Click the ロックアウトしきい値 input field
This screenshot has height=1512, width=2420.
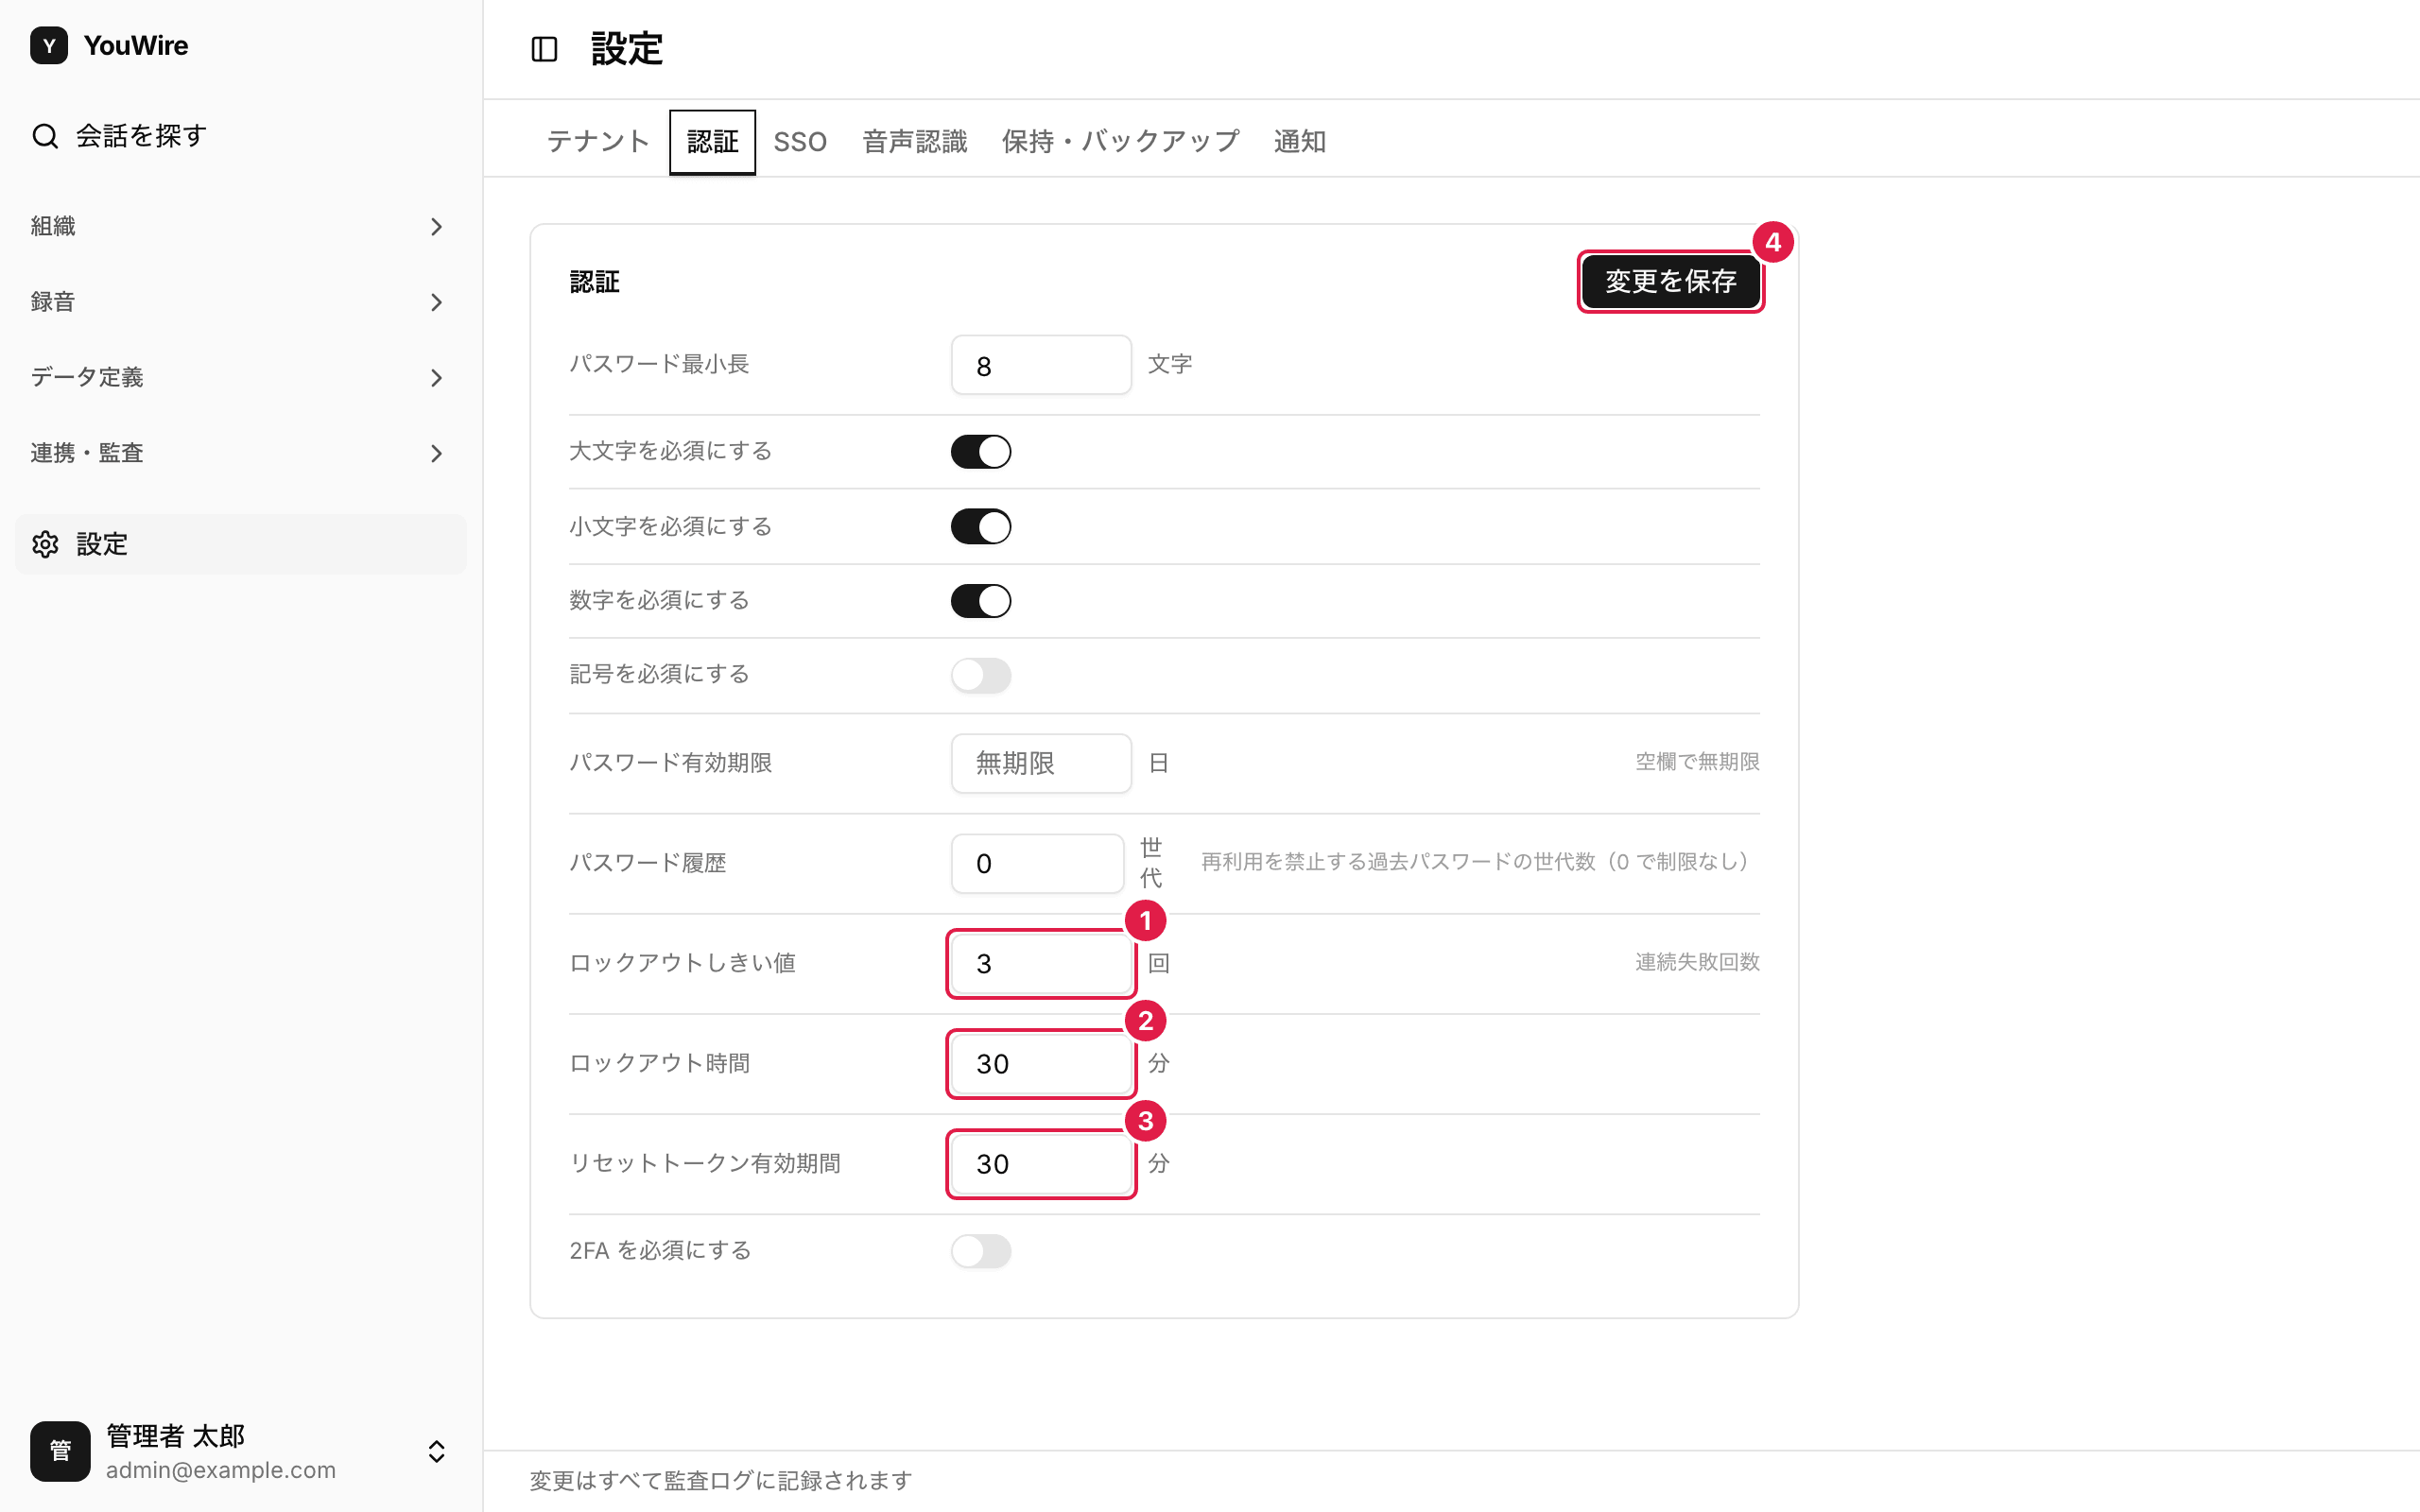(x=1041, y=964)
